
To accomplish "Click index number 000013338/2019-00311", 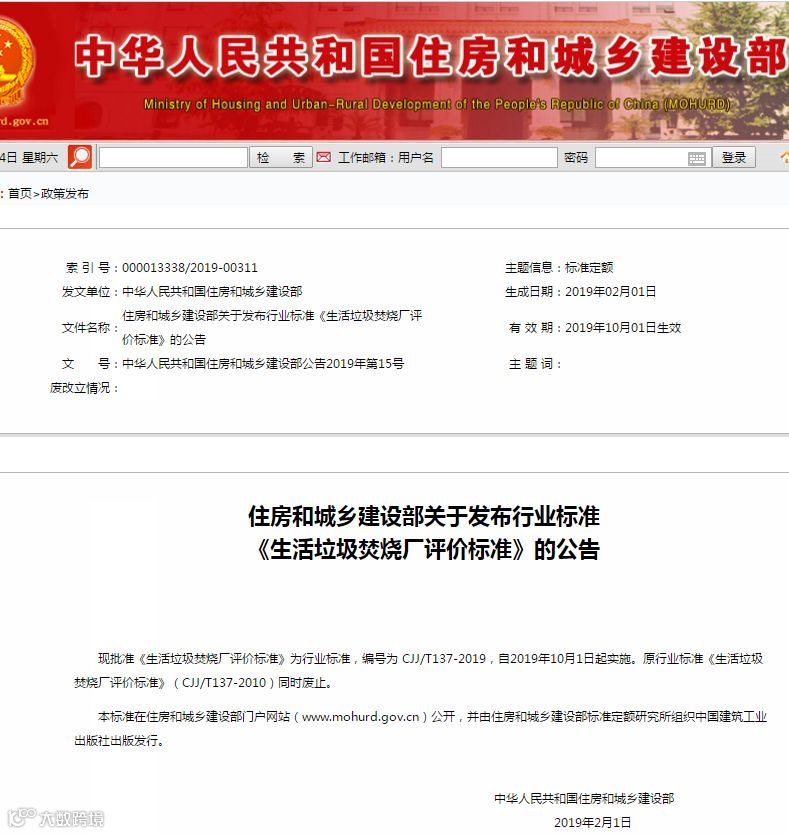I will point(190,268).
